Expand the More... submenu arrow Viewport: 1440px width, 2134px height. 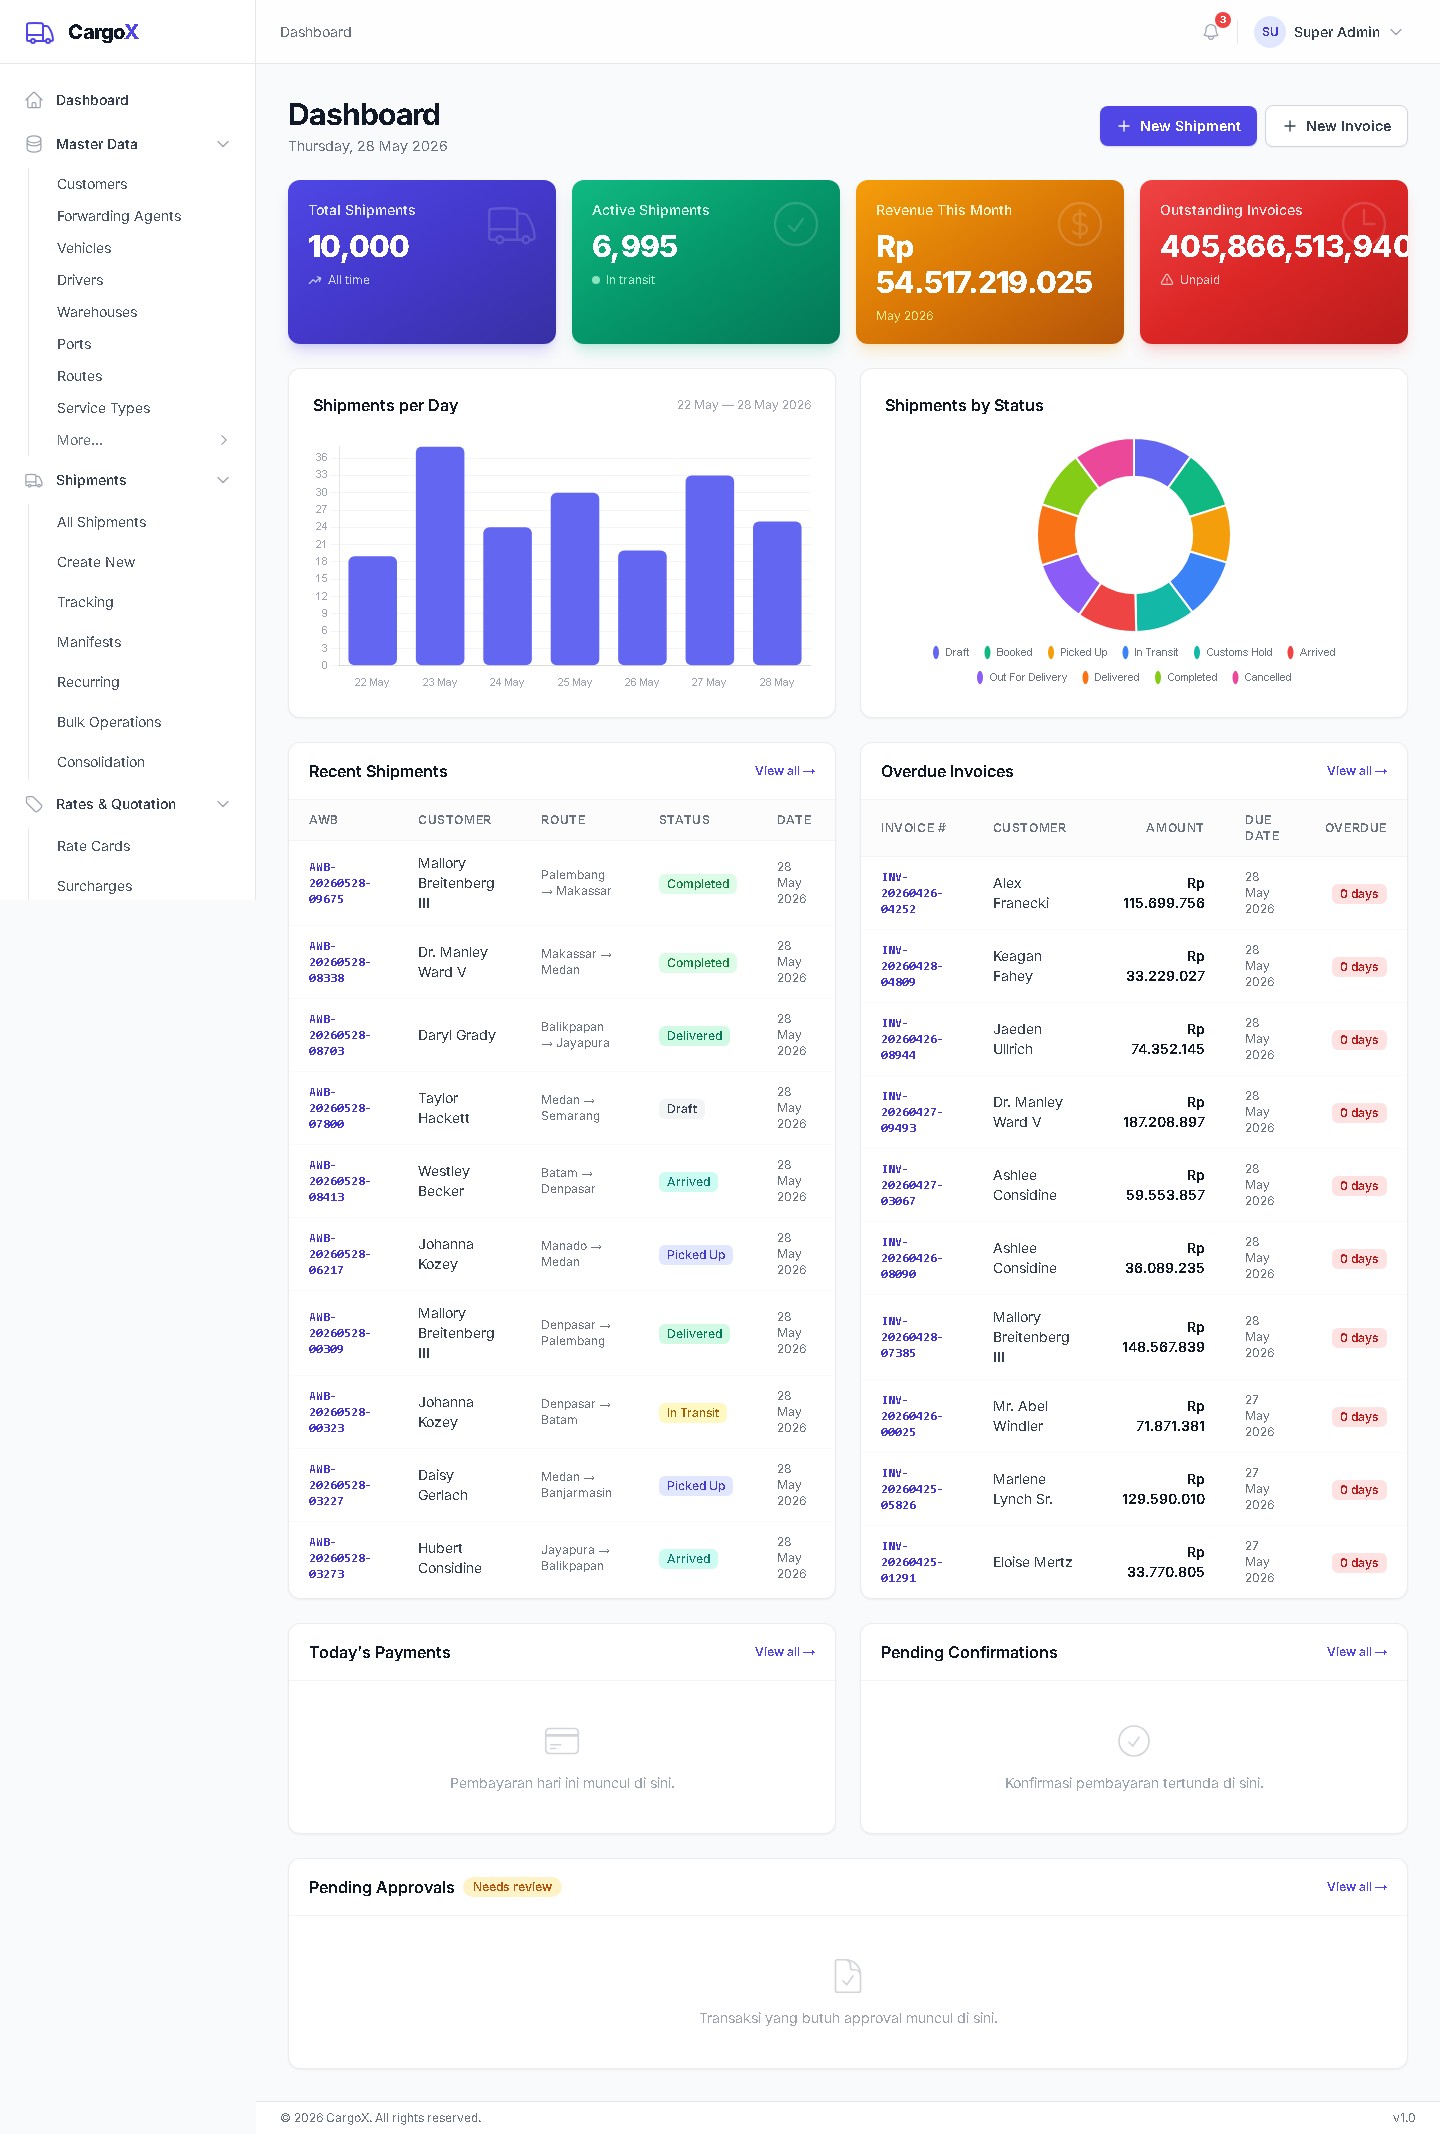(224, 440)
